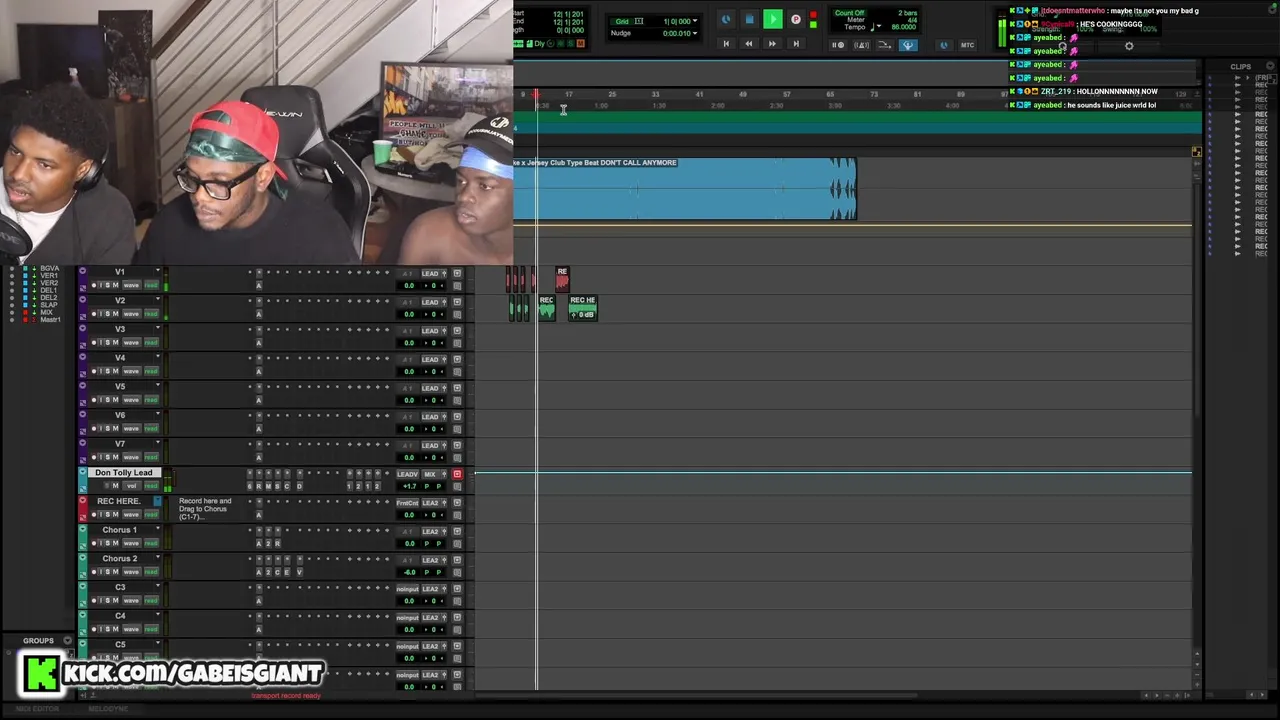Click red output window icon on Don Tolly Lead

pos(457,474)
